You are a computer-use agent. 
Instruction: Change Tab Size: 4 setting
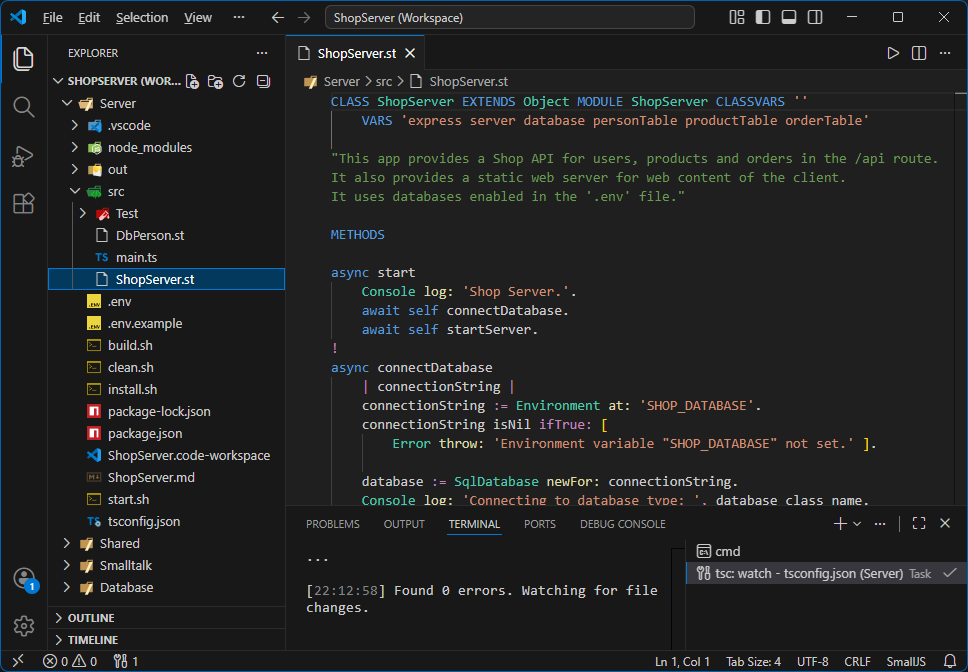(x=753, y=662)
